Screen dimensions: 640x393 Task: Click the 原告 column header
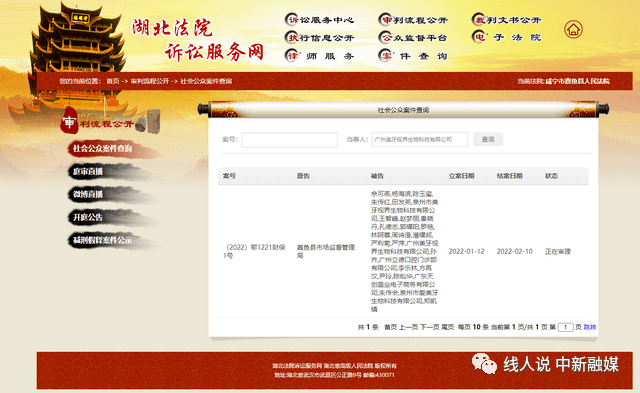(303, 176)
